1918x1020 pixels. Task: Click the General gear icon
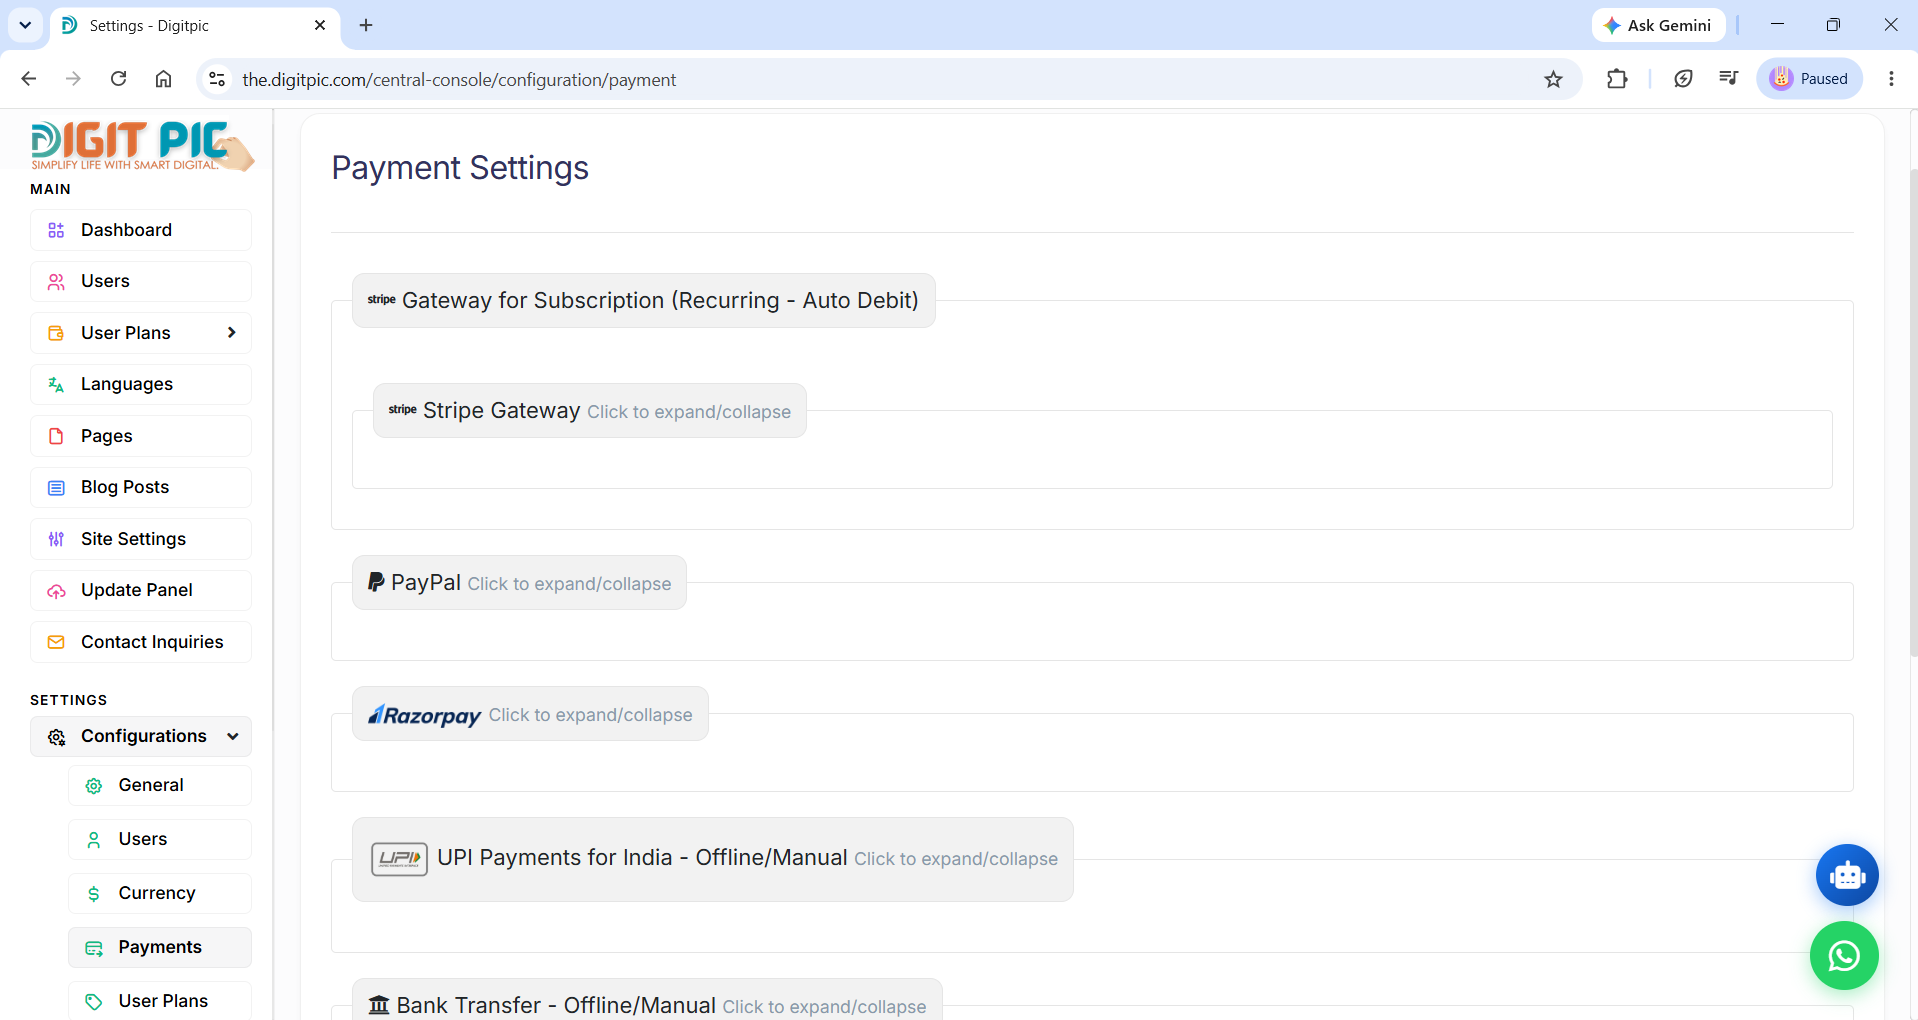[94, 786]
